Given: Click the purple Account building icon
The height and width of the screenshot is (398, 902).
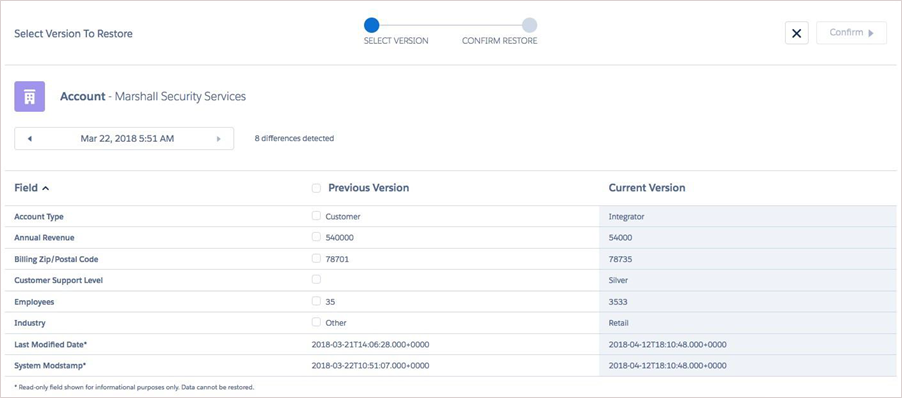Looking at the screenshot, I should click(x=29, y=97).
